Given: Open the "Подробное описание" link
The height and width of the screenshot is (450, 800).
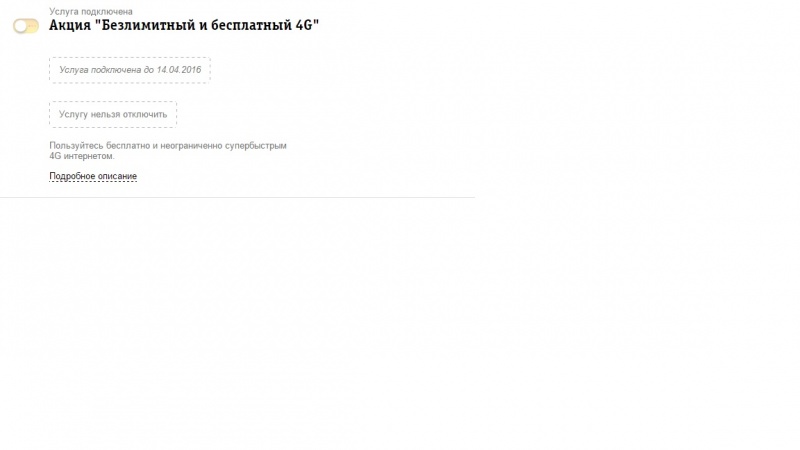Looking at the screenshot, I should tap(93, 176).
